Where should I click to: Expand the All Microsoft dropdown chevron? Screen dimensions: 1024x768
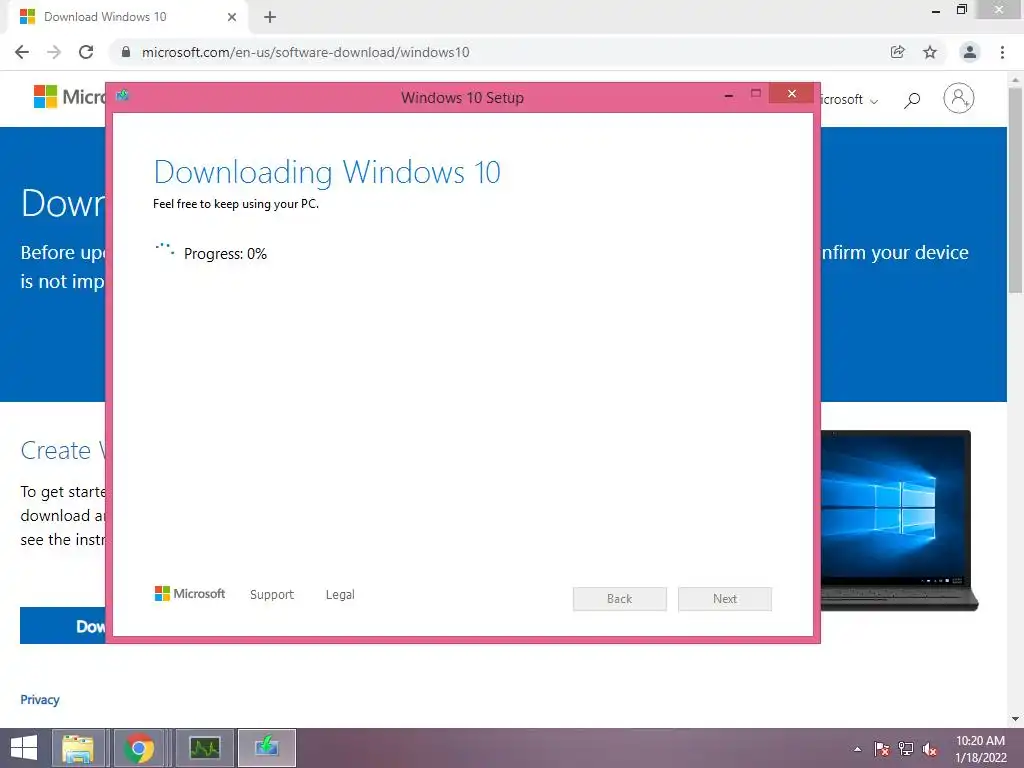pyautogui.click(x=874, y=101)
